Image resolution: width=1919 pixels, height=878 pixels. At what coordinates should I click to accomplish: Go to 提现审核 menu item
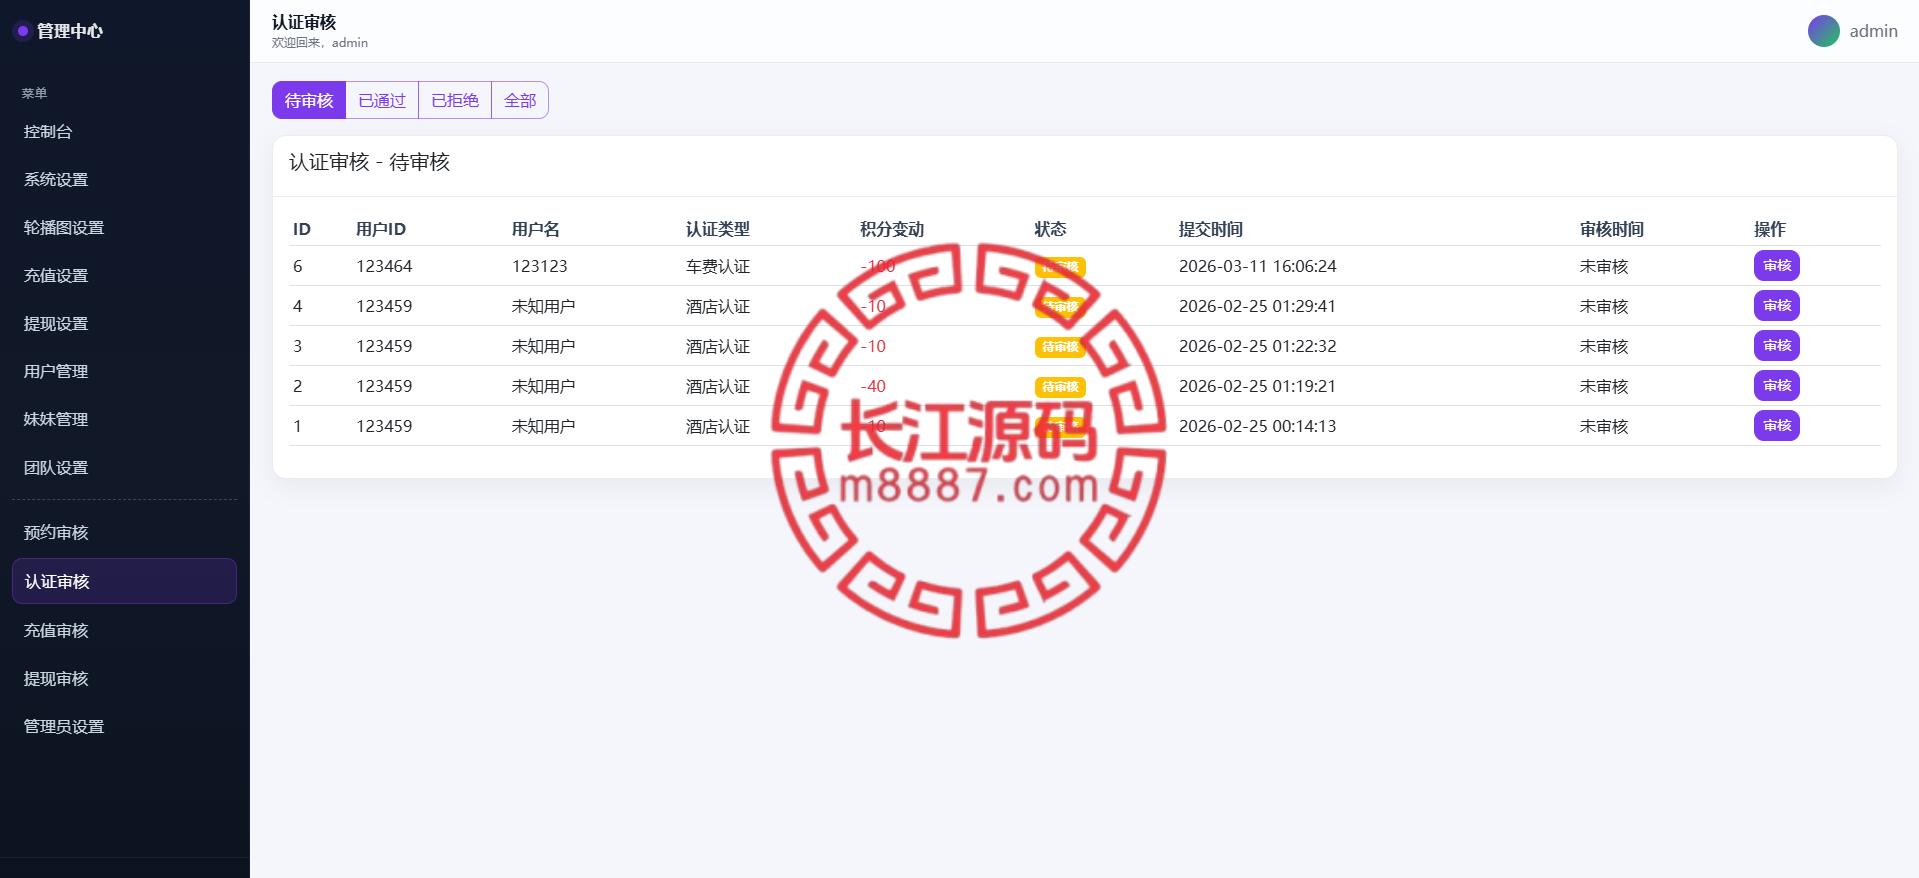pyautogui.click(x=124, y=679)
